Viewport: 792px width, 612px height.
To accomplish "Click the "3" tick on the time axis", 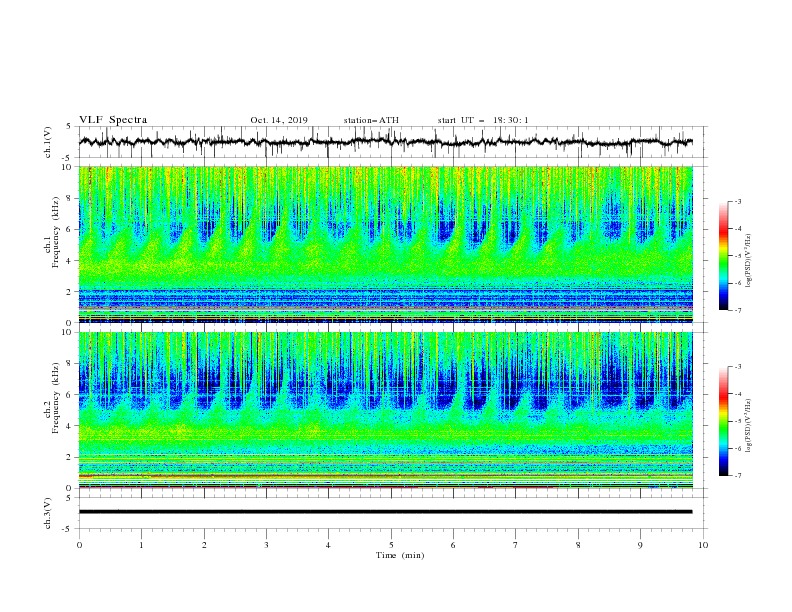I will 266,545.
